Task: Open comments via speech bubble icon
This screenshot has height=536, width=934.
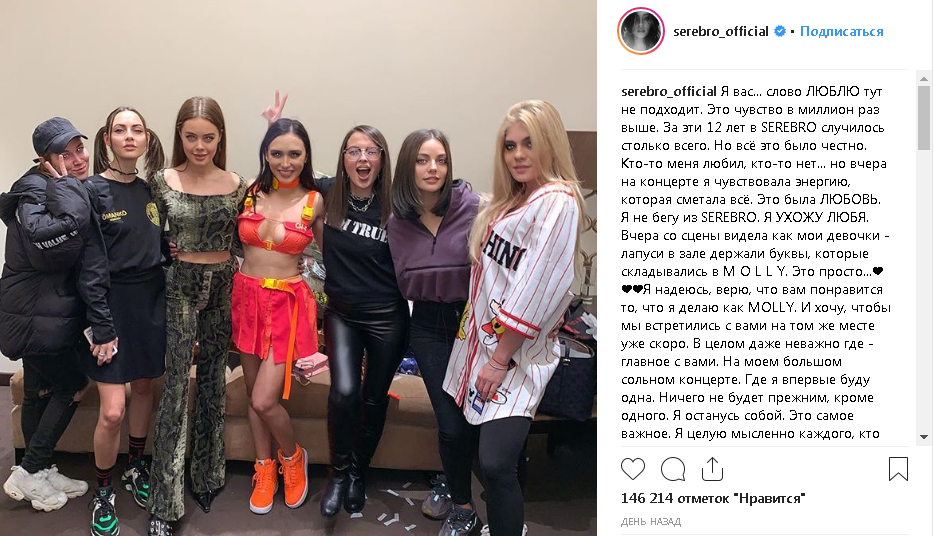Action: pos(673,469)
